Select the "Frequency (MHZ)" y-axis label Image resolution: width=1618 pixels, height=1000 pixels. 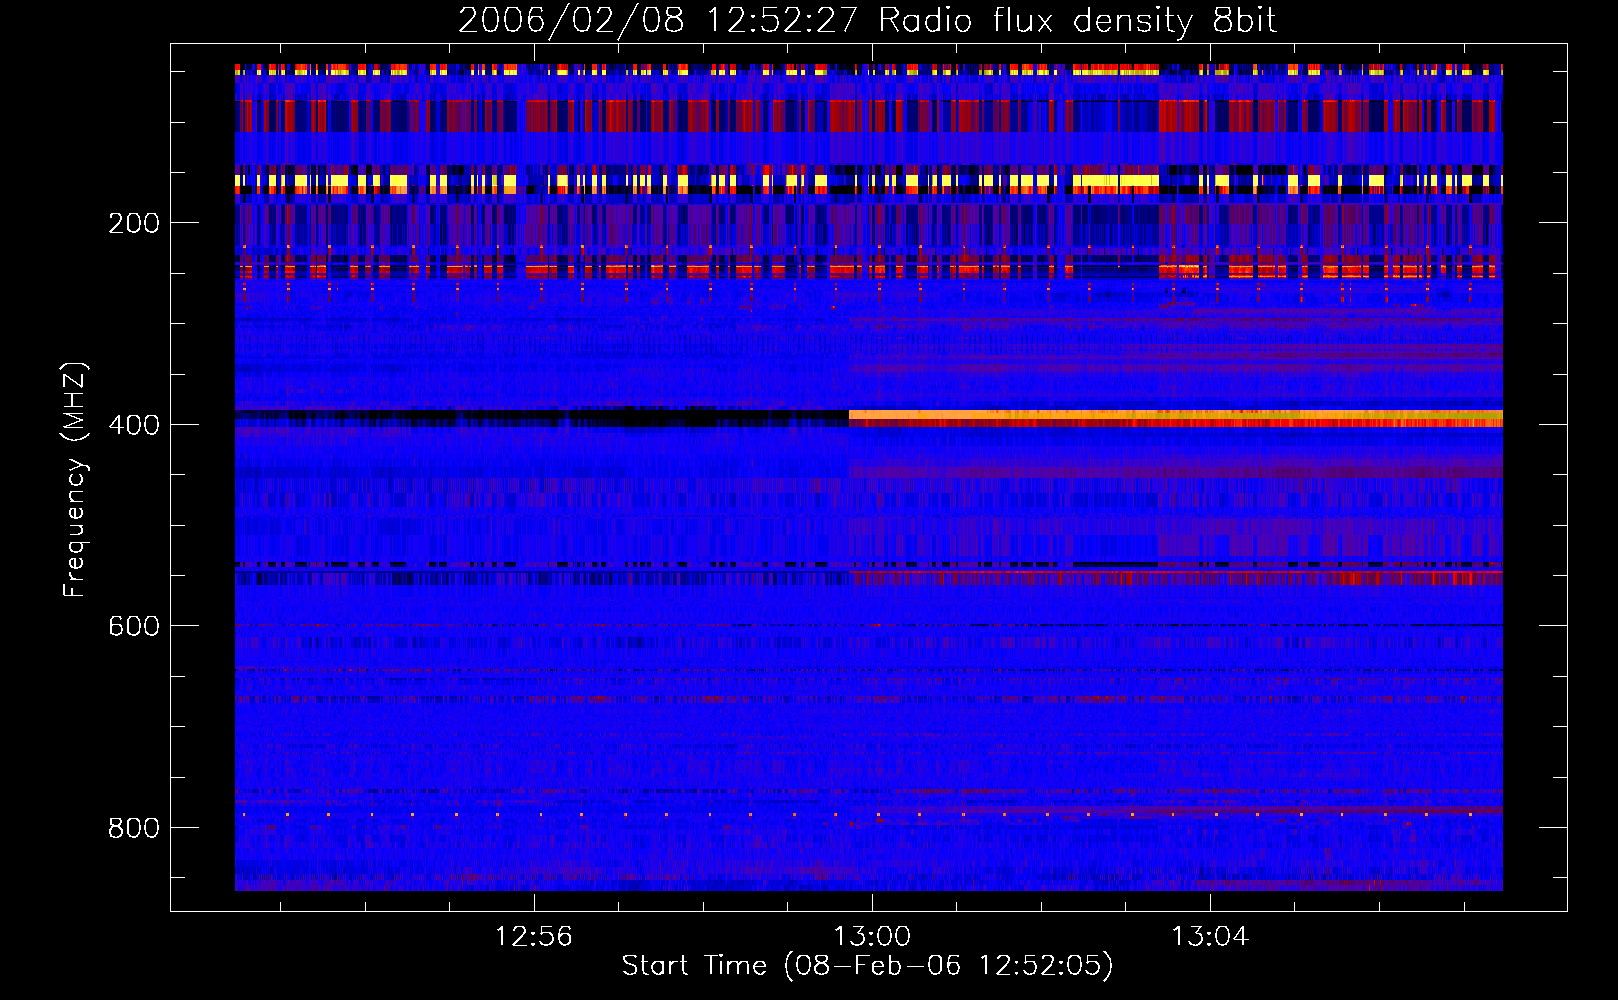[x=75, y=480]
